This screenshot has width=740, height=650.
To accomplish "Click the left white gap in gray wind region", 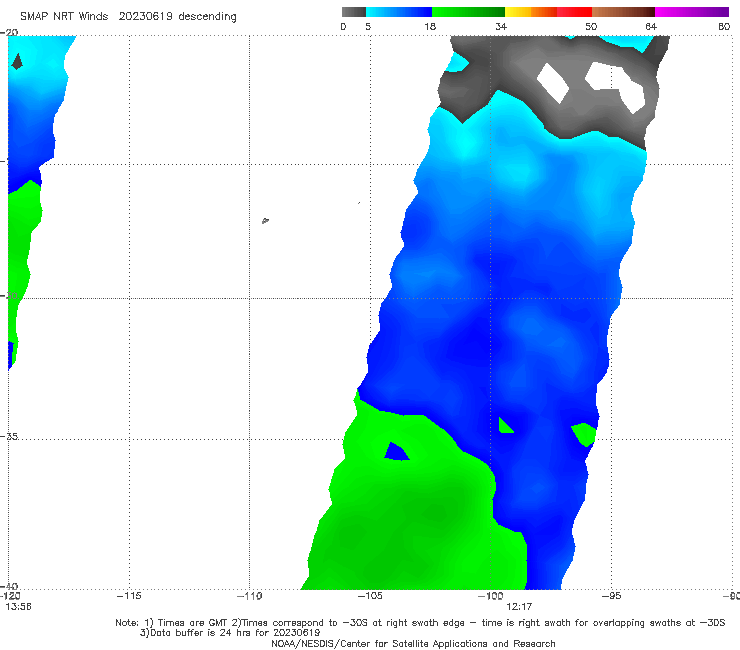I will tap(553, 83).
